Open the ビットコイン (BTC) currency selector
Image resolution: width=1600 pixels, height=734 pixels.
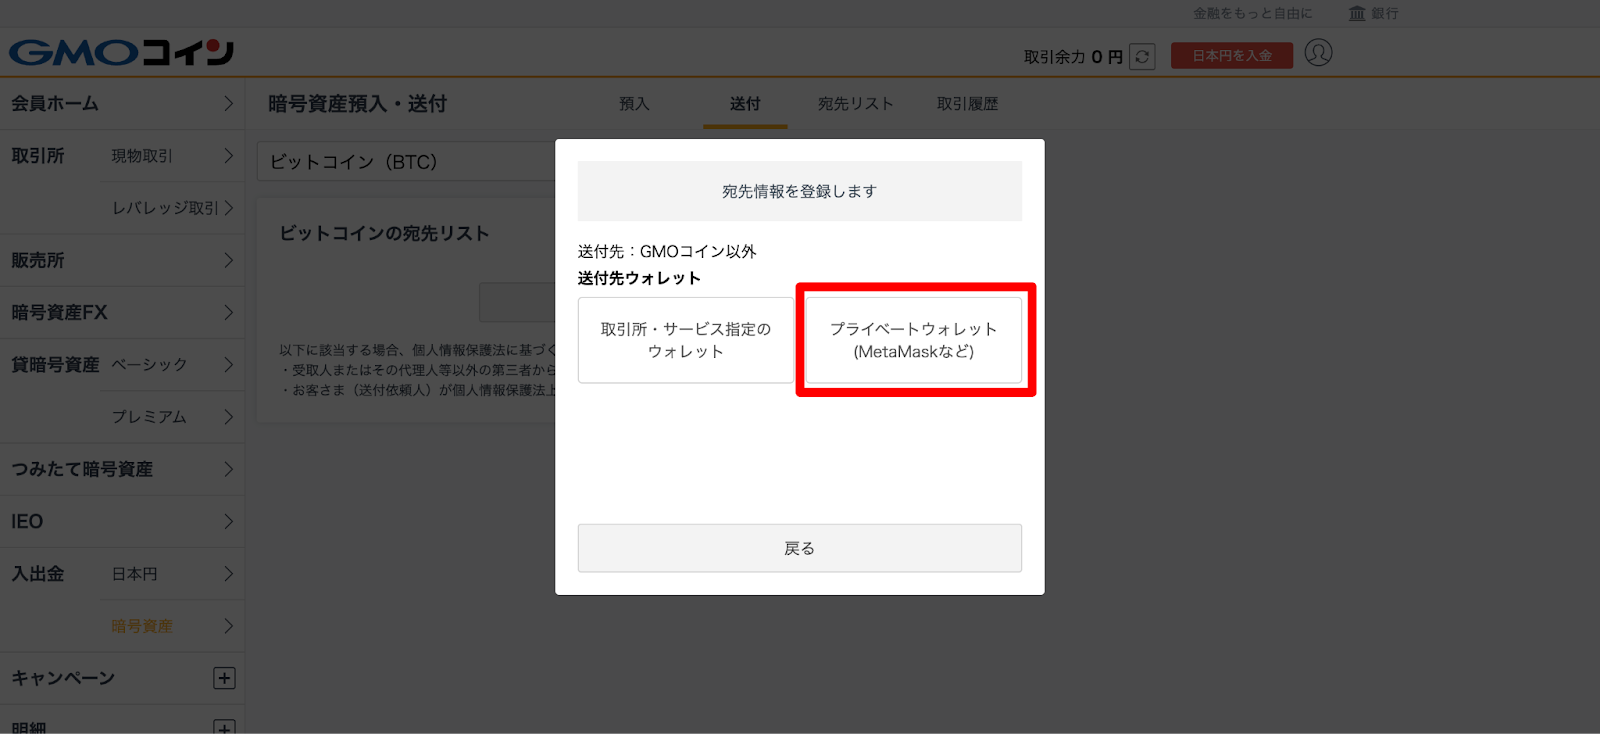click(408, 162)
